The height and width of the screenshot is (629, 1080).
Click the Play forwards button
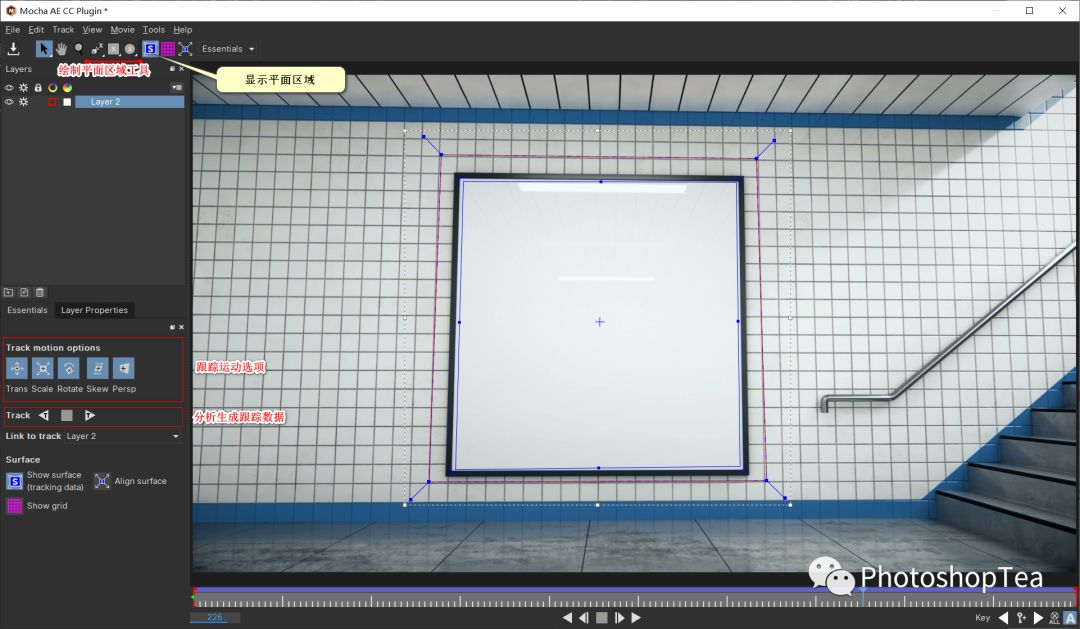(x=636, y=618)
